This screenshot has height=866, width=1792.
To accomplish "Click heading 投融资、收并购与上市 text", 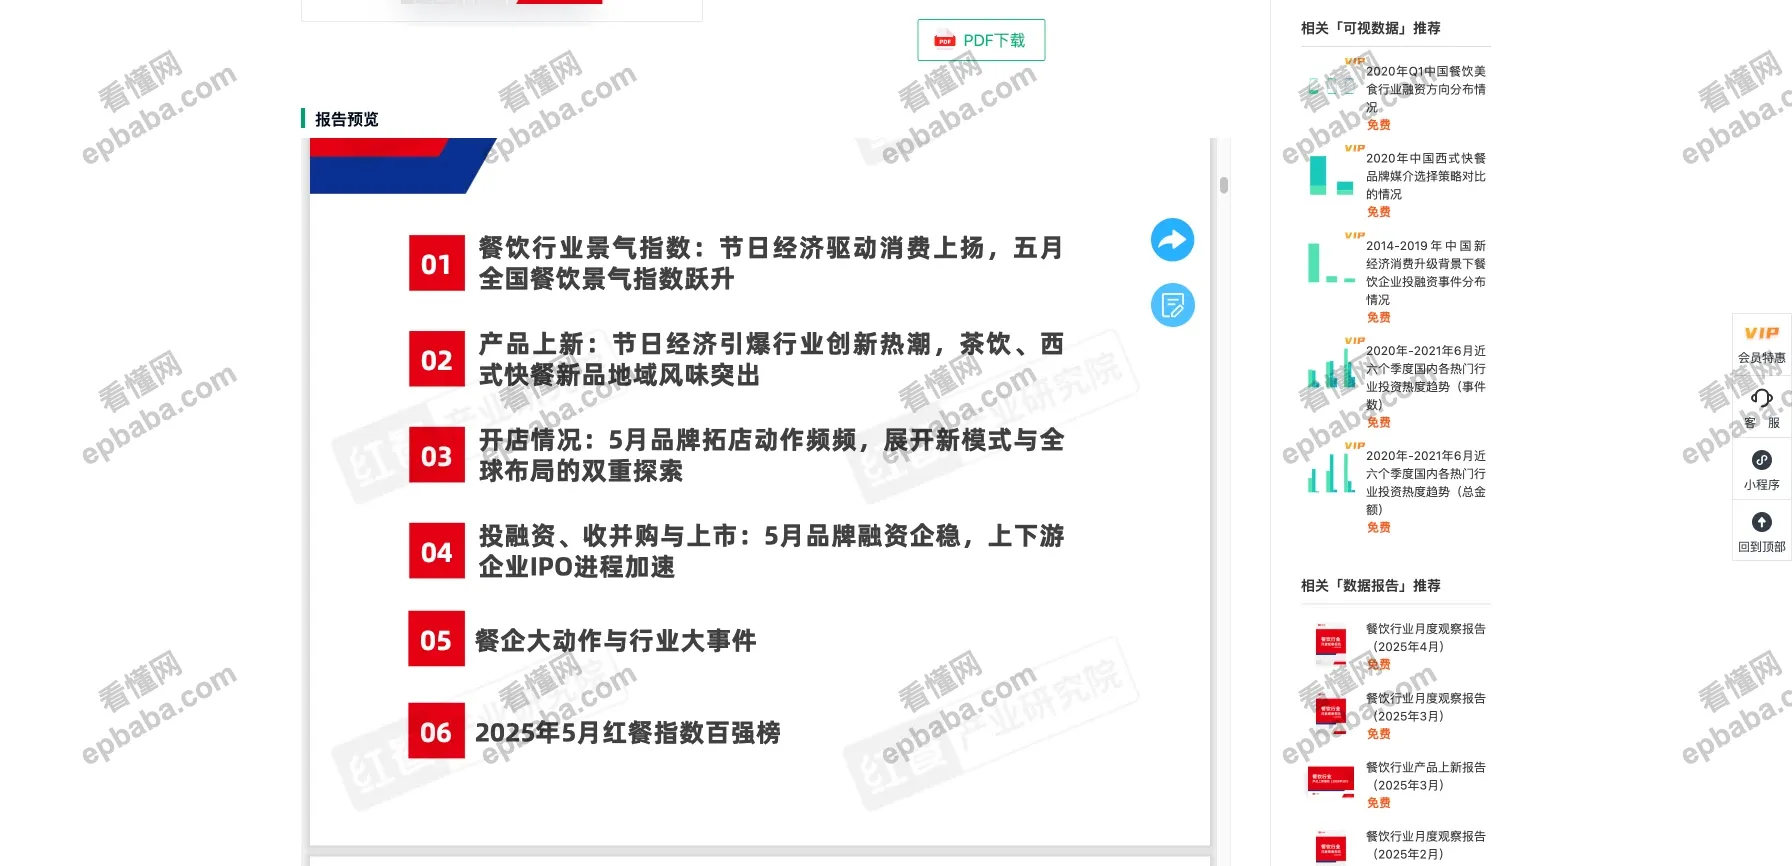I will coord(770,551).
